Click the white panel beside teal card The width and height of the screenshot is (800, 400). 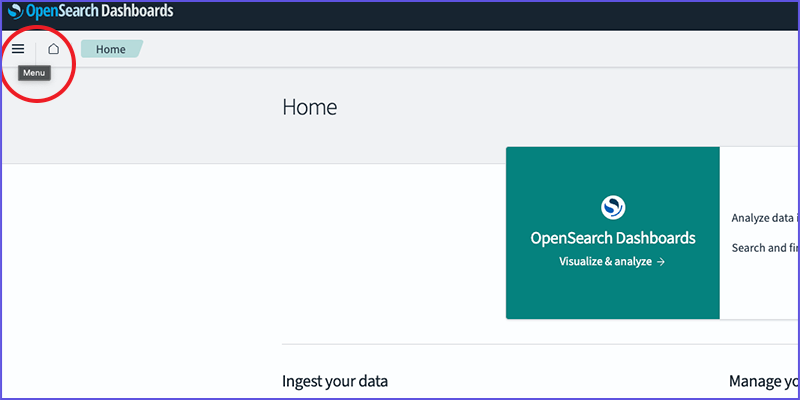tap(759, 233)
